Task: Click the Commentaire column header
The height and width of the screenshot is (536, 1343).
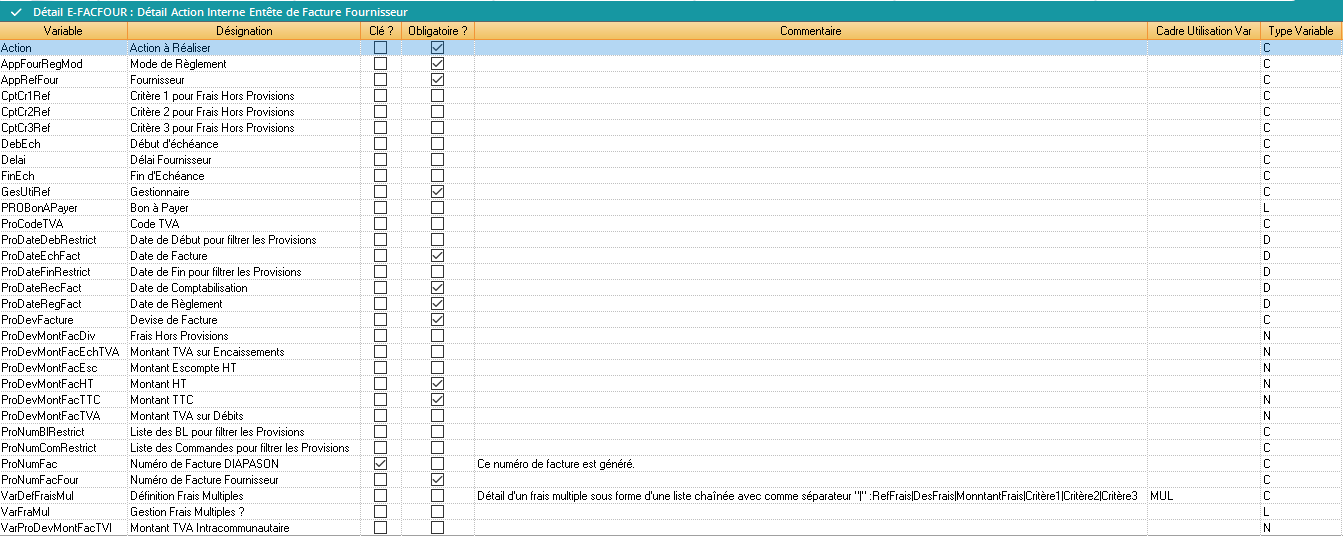Action: 810,31
